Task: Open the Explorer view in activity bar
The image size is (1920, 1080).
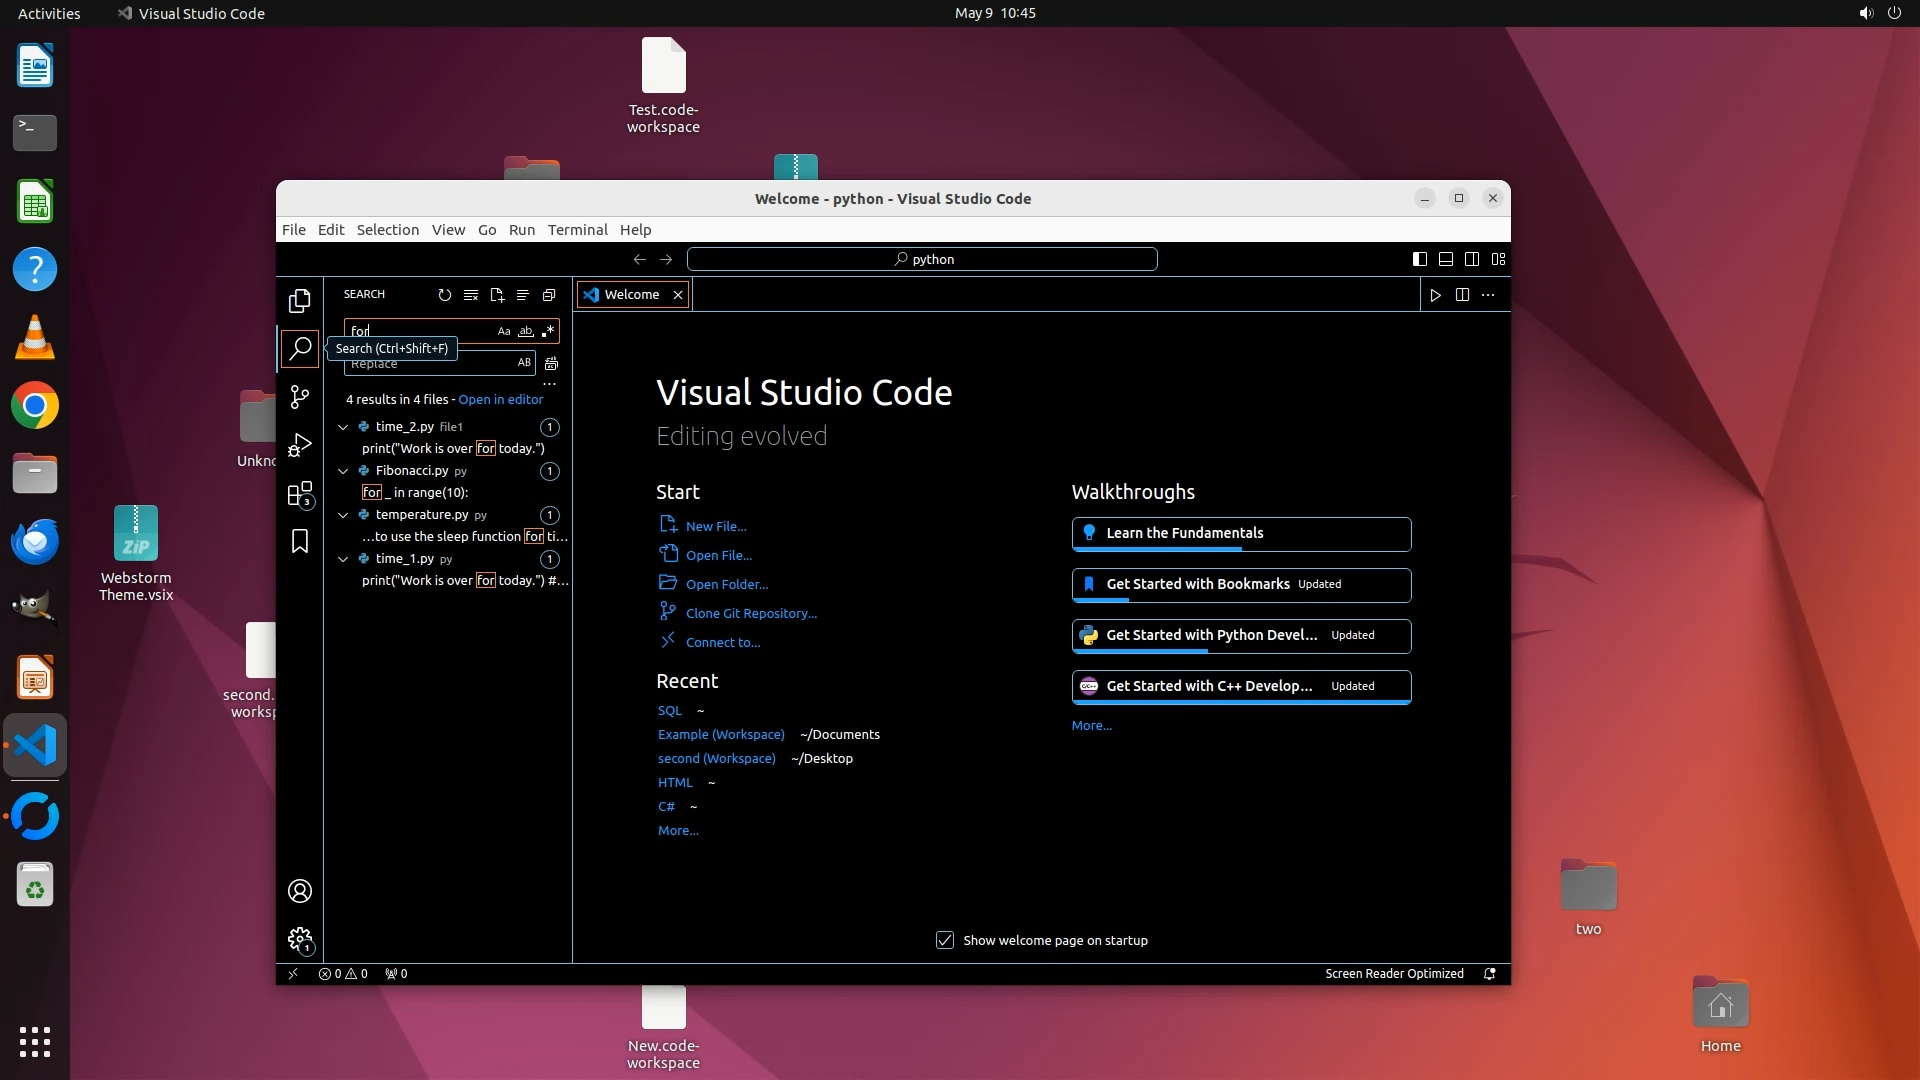Action: 299,301
